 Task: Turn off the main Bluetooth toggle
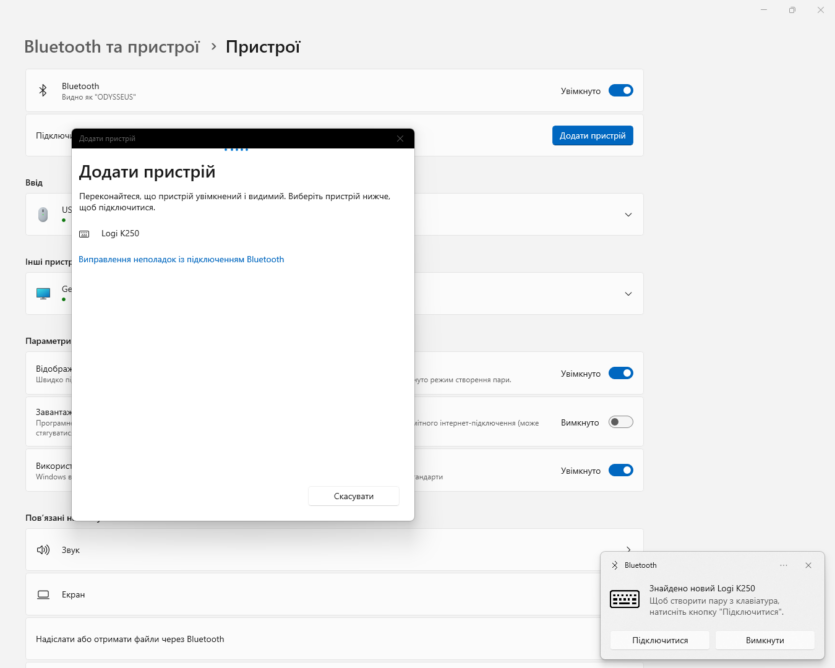point(621,91)
